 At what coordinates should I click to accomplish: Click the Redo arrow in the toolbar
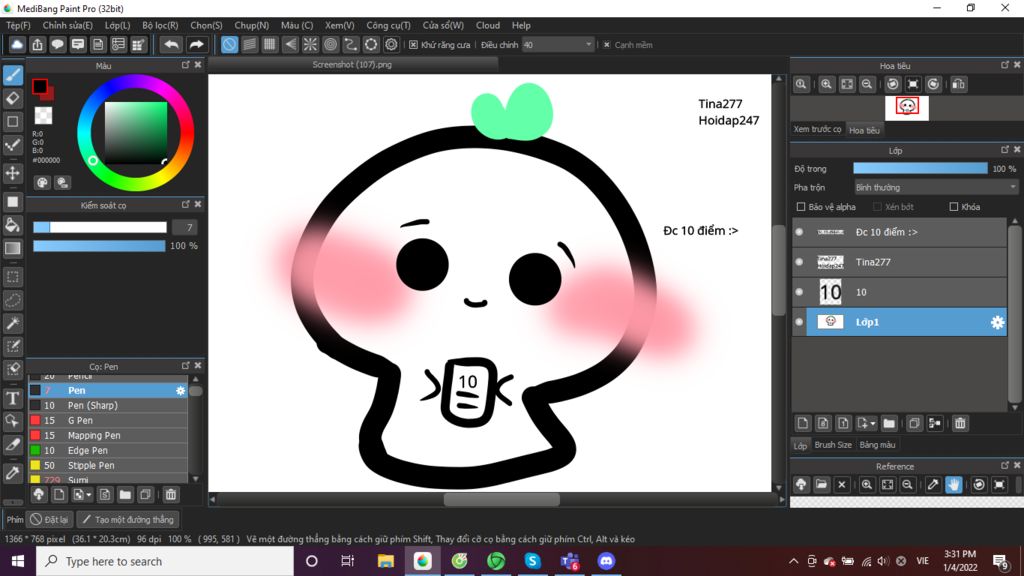(196, 44)
